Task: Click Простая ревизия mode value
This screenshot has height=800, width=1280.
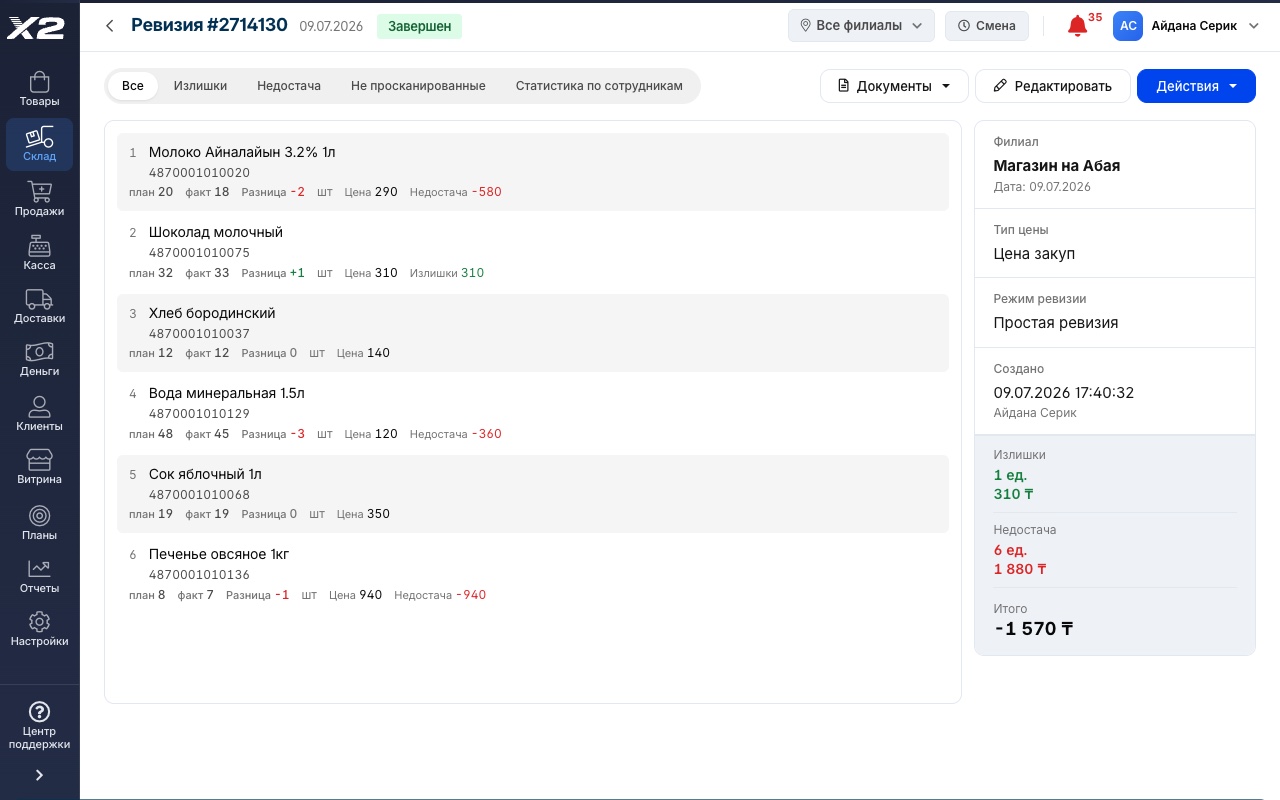Action: pyautogui.click(x=1056, y=323)
